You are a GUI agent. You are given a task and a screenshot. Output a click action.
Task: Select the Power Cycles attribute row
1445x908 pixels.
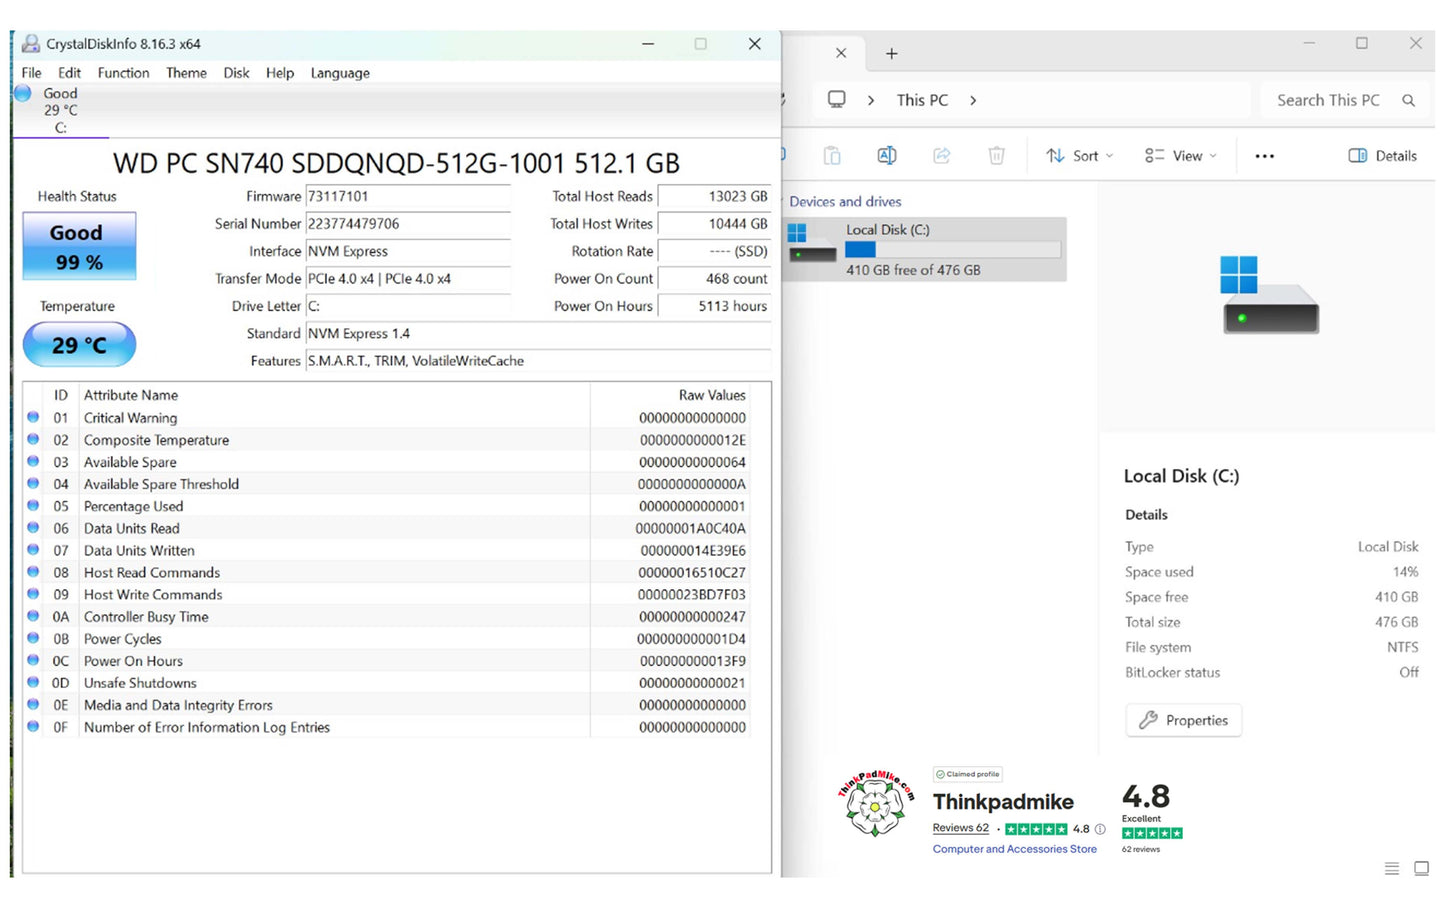pos(387,639)
